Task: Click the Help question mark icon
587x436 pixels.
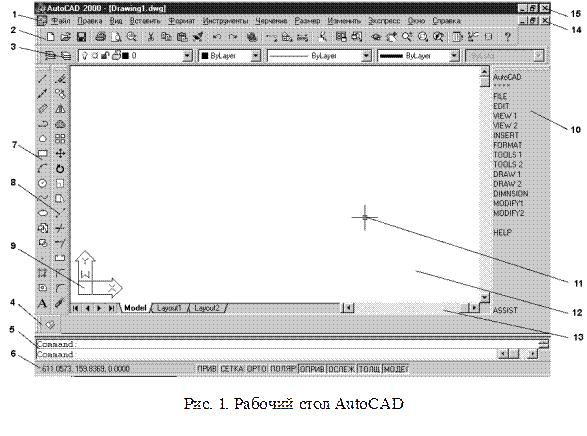Action: click(507, 37)
